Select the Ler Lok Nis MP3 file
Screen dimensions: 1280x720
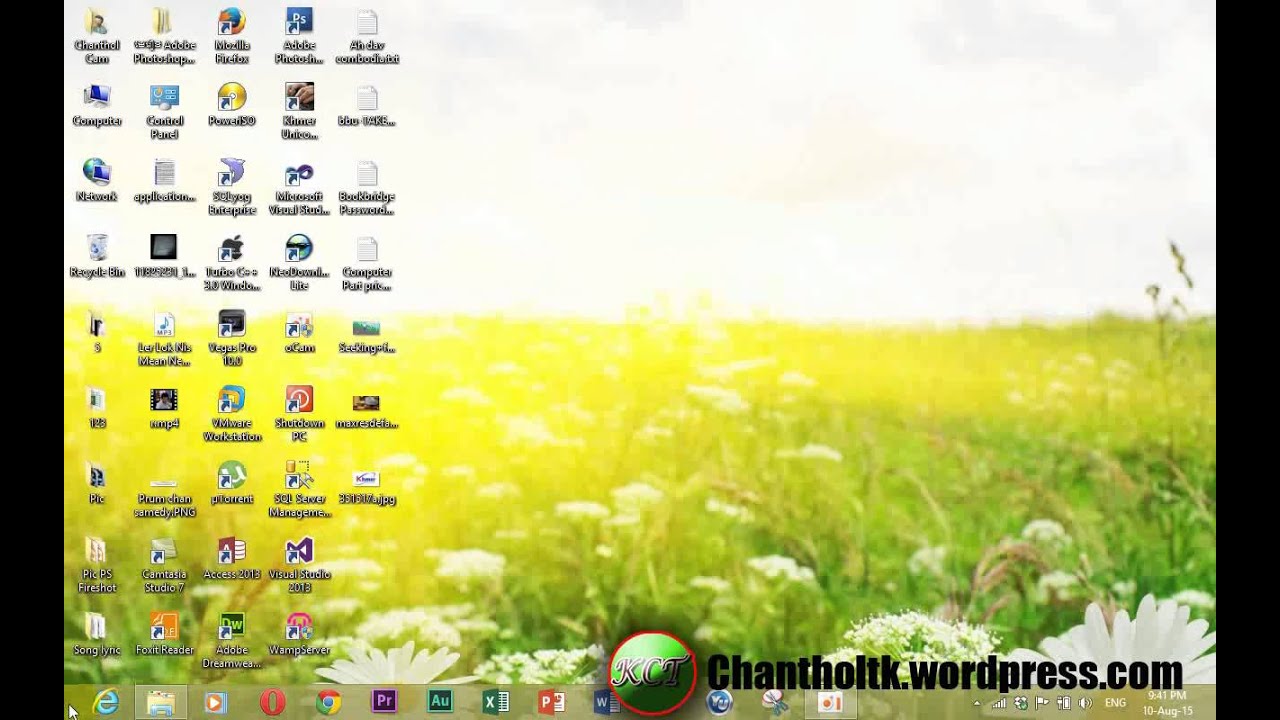[x=164, y=338]
